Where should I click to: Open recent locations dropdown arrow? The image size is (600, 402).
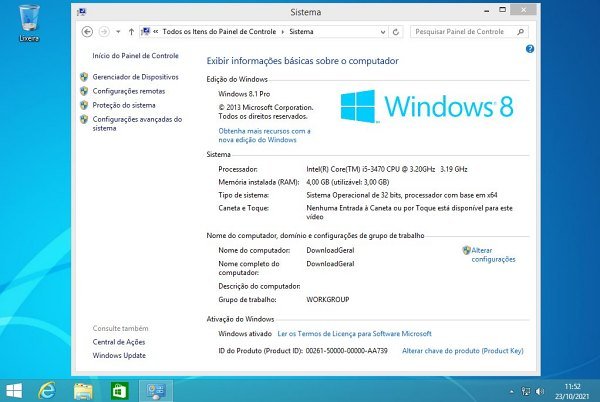tap(118, 32)
